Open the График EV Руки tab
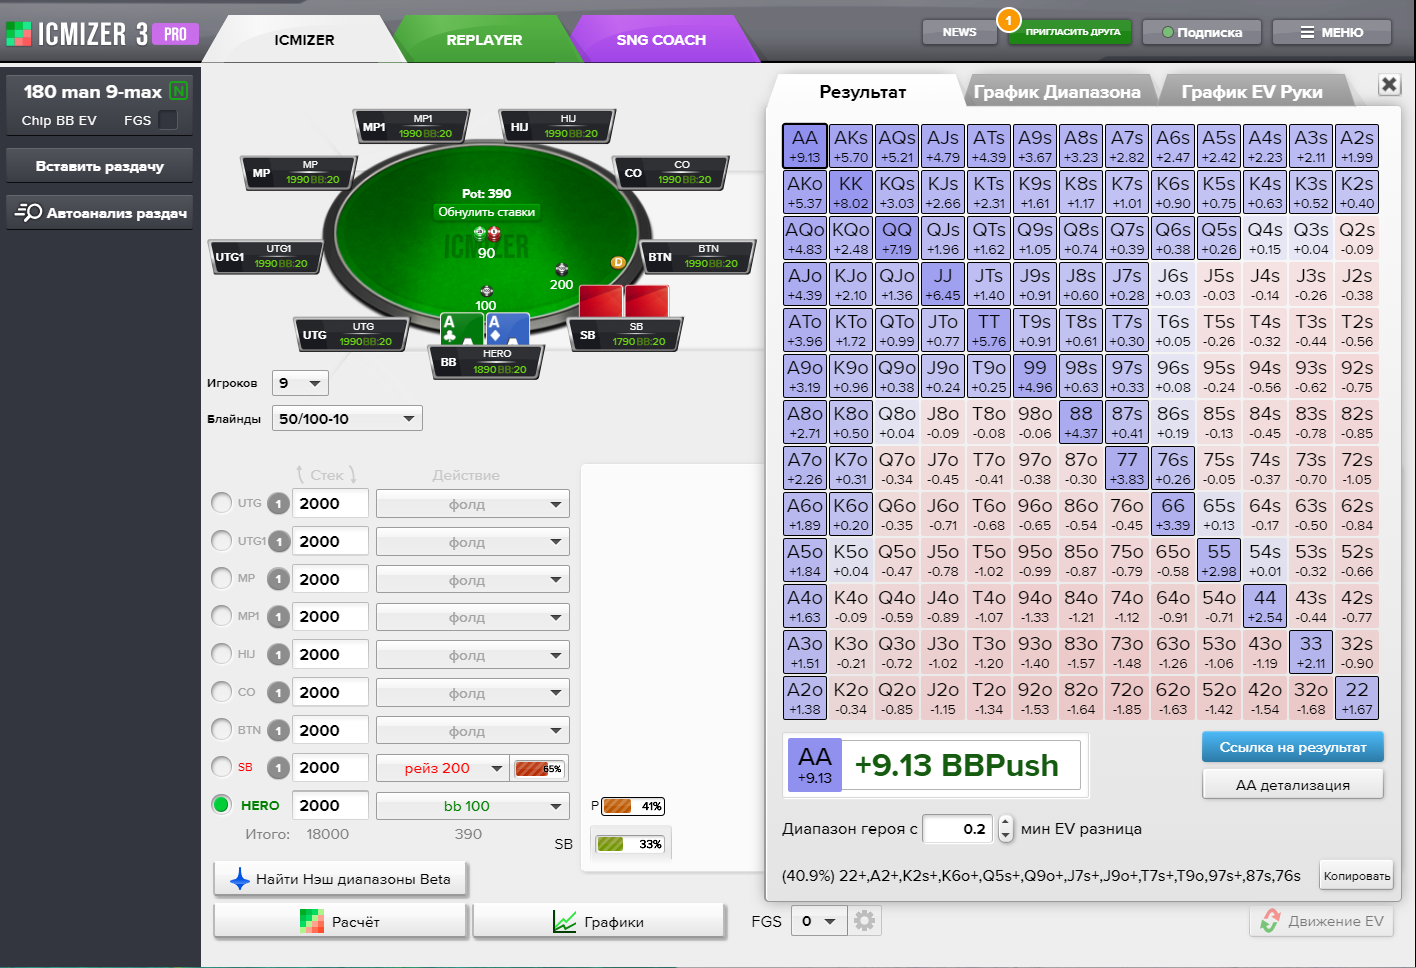This screenshot has height=968, width=1416. pyautogui.click(x=1252, y=92)
